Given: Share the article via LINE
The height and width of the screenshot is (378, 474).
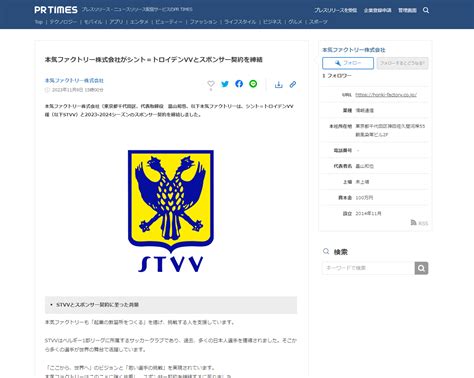Looking at the screenshot, I should [x=253, y=84].
